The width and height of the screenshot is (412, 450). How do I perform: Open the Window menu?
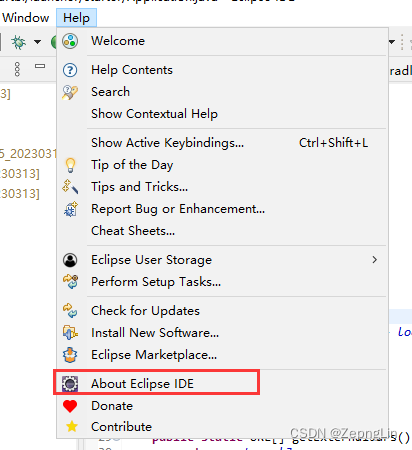click(26, 18)
